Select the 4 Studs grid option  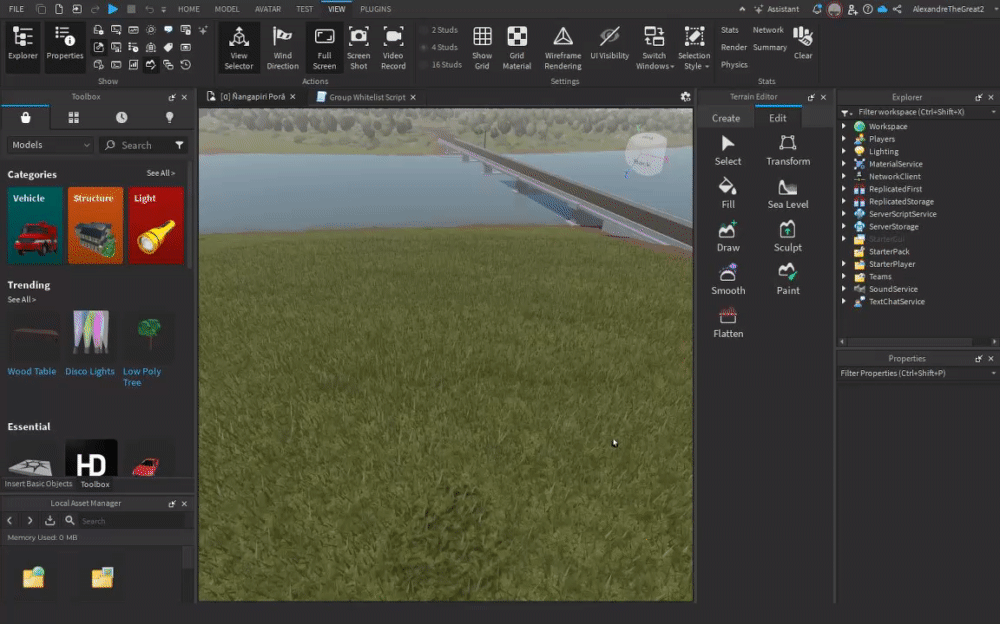[439, 47]
